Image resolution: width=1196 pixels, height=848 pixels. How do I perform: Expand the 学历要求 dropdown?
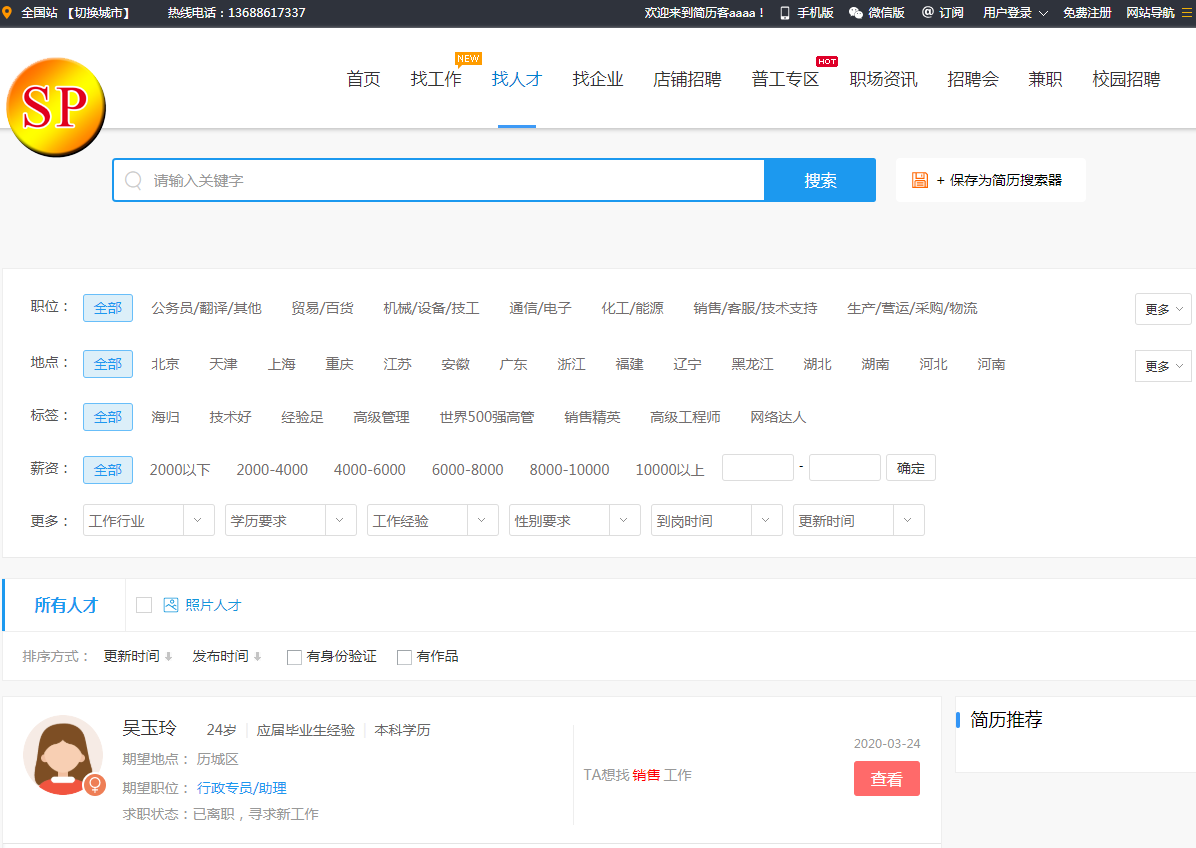pyautogui.click(x=291, y=520)
